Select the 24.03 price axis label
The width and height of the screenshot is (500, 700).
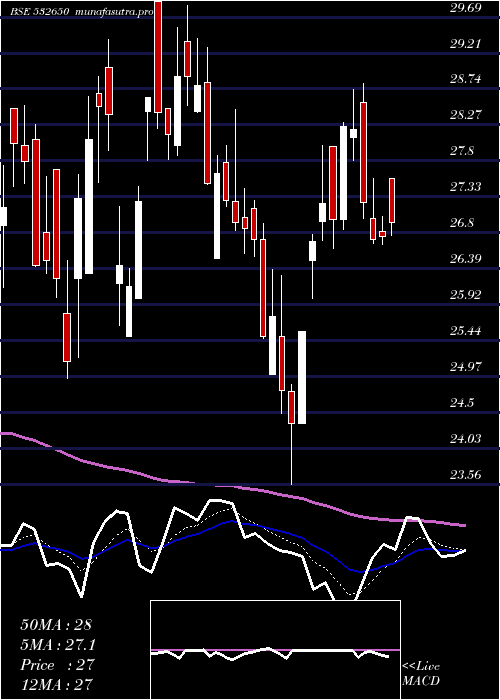pyautogui.click(x=466, y=438)
